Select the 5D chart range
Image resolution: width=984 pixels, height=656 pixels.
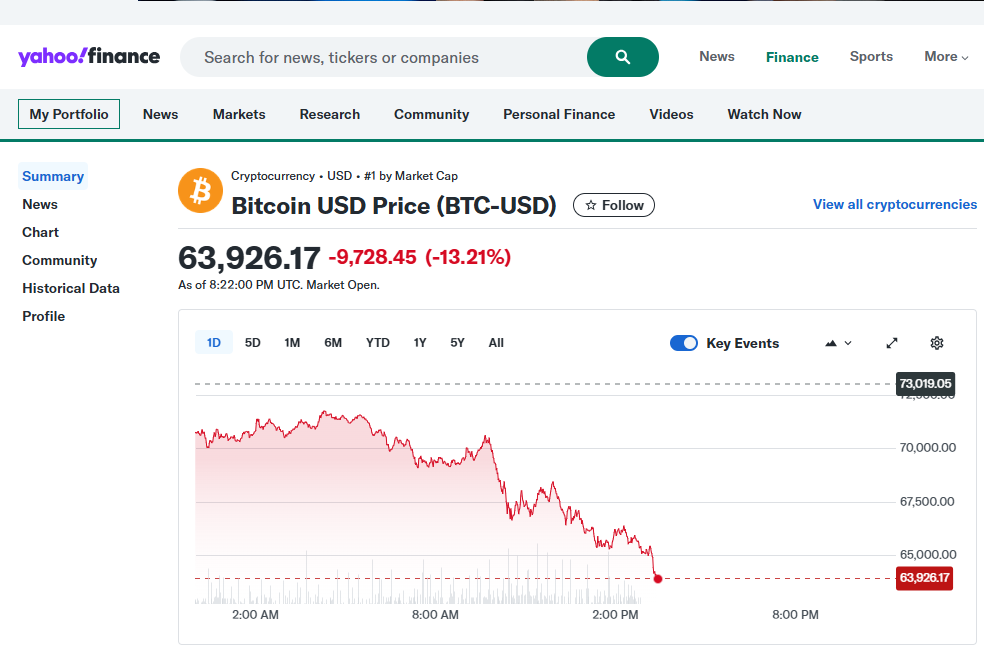click(x=253, y=343)
